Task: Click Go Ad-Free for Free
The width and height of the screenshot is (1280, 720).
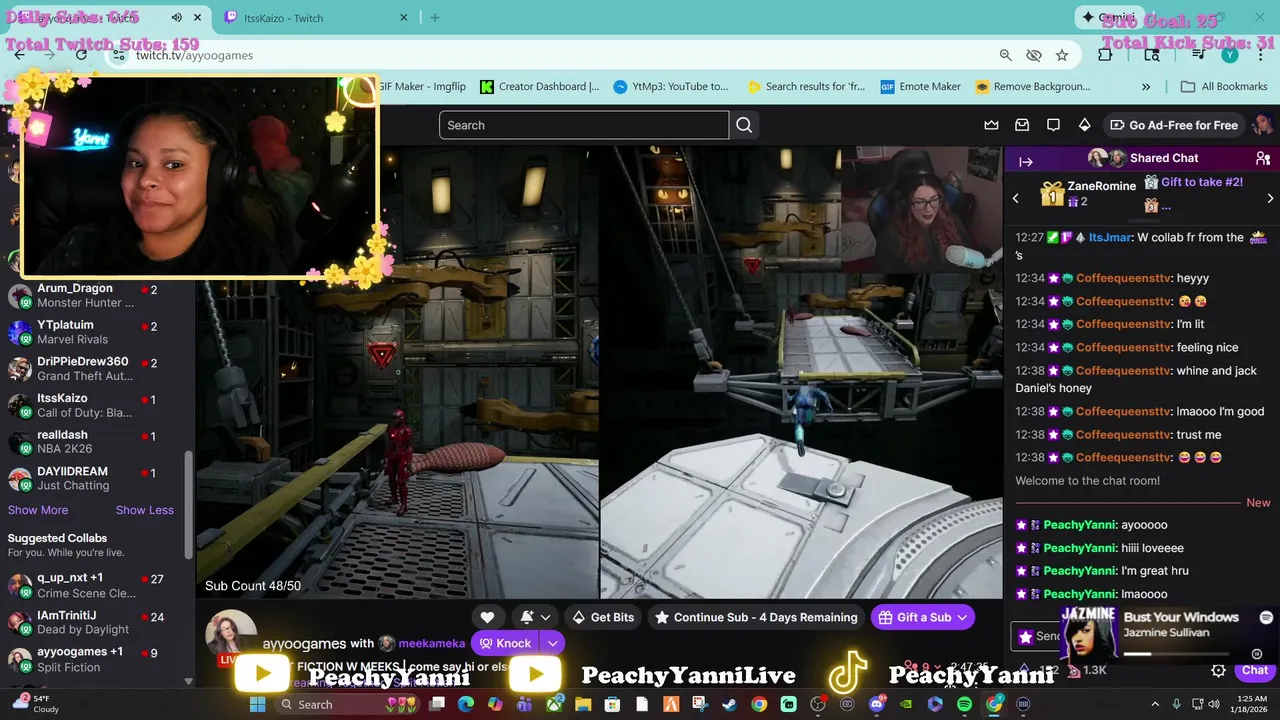Action: (x=1173, y=125)
